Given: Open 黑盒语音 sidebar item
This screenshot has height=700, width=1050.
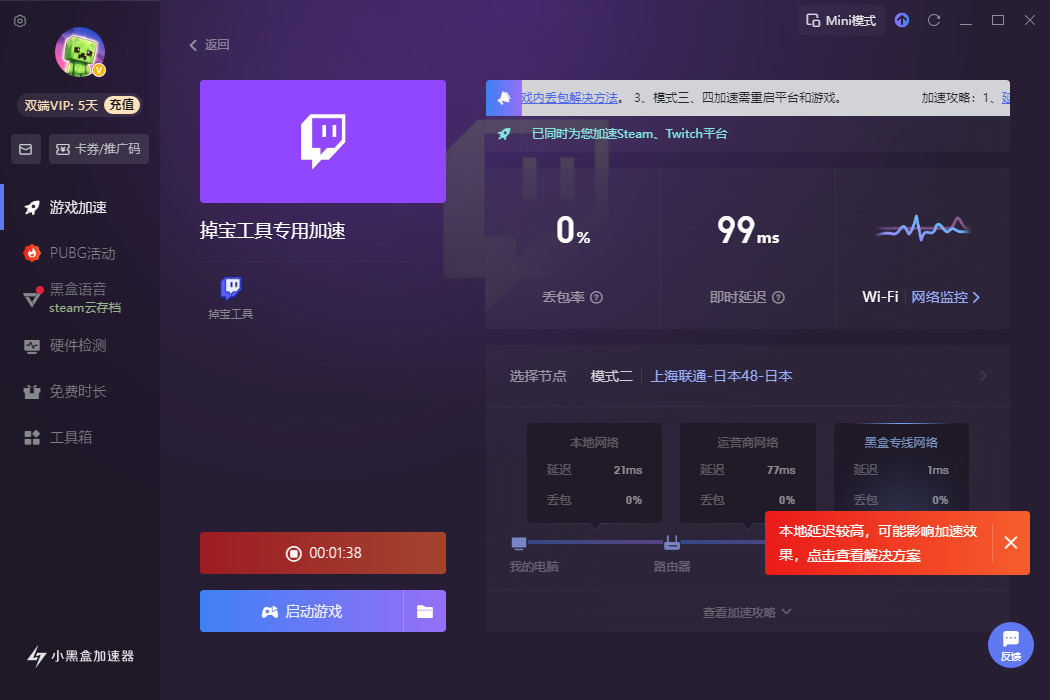Looking at the screenshot, I should click(x=78, y=289).
